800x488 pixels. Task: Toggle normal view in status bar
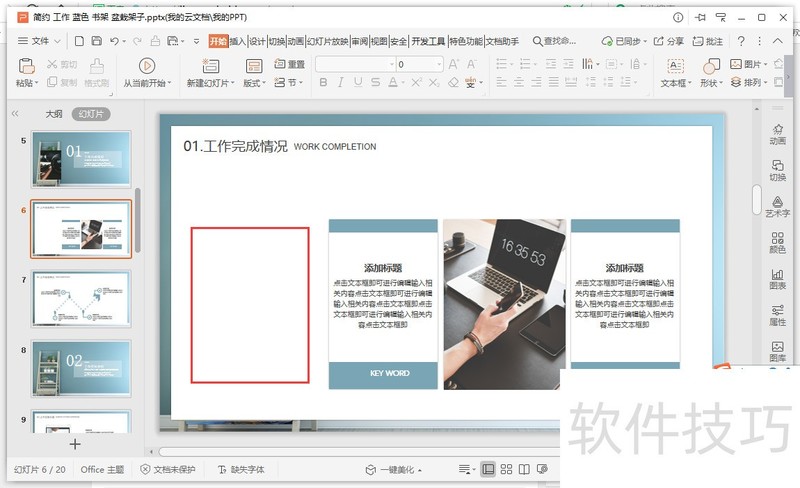click(x=488, y=469)
